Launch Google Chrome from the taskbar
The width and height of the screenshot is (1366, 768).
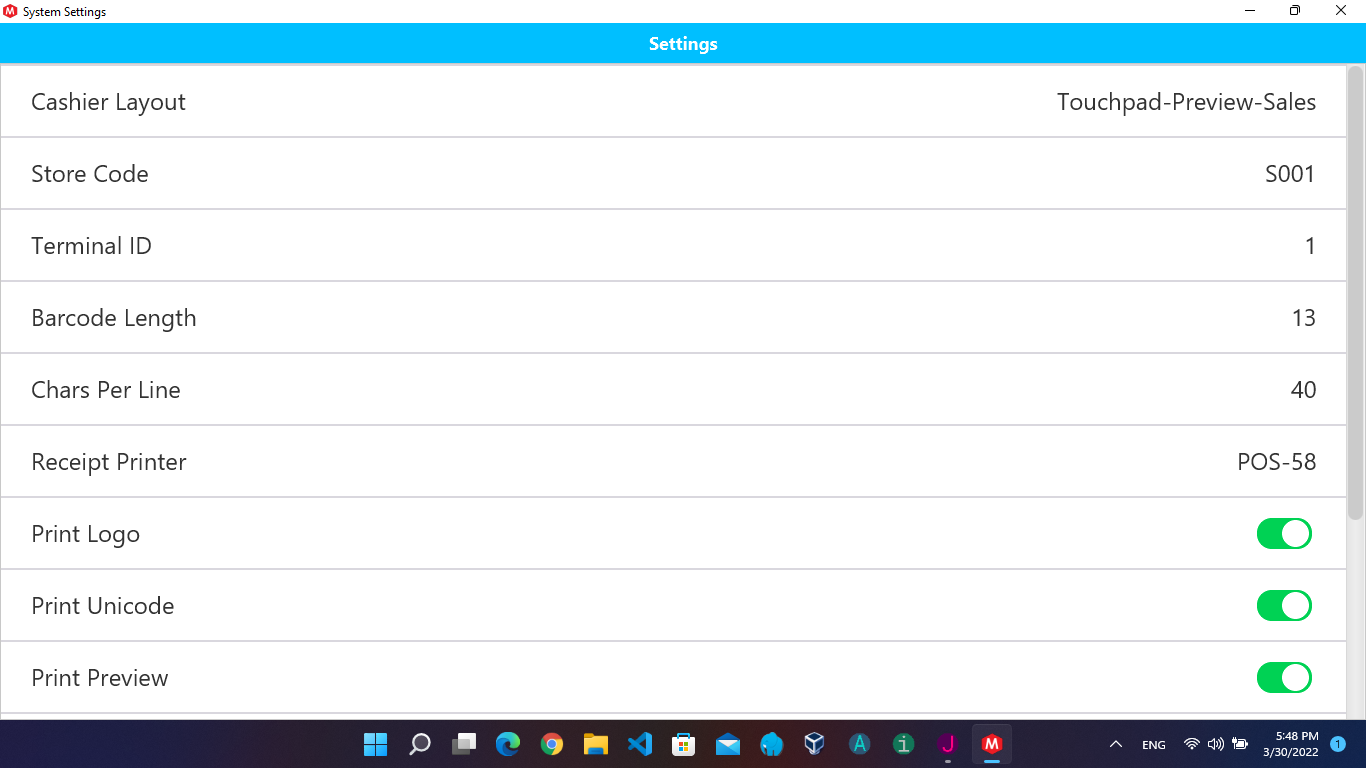click(552, 744)
